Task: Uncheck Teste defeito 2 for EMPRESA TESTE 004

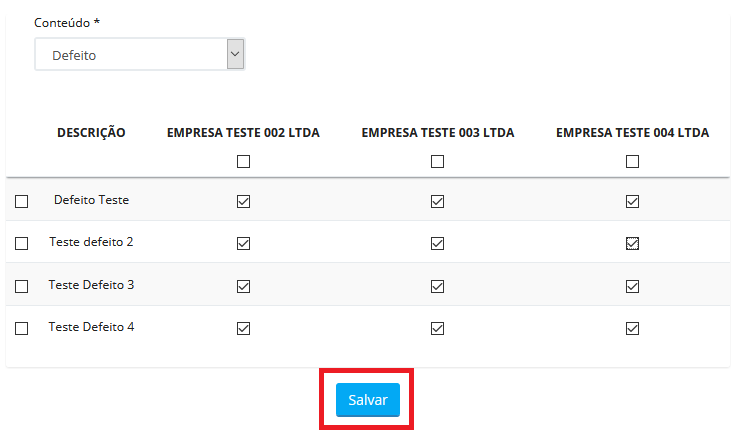Action: tap(632, 243)
